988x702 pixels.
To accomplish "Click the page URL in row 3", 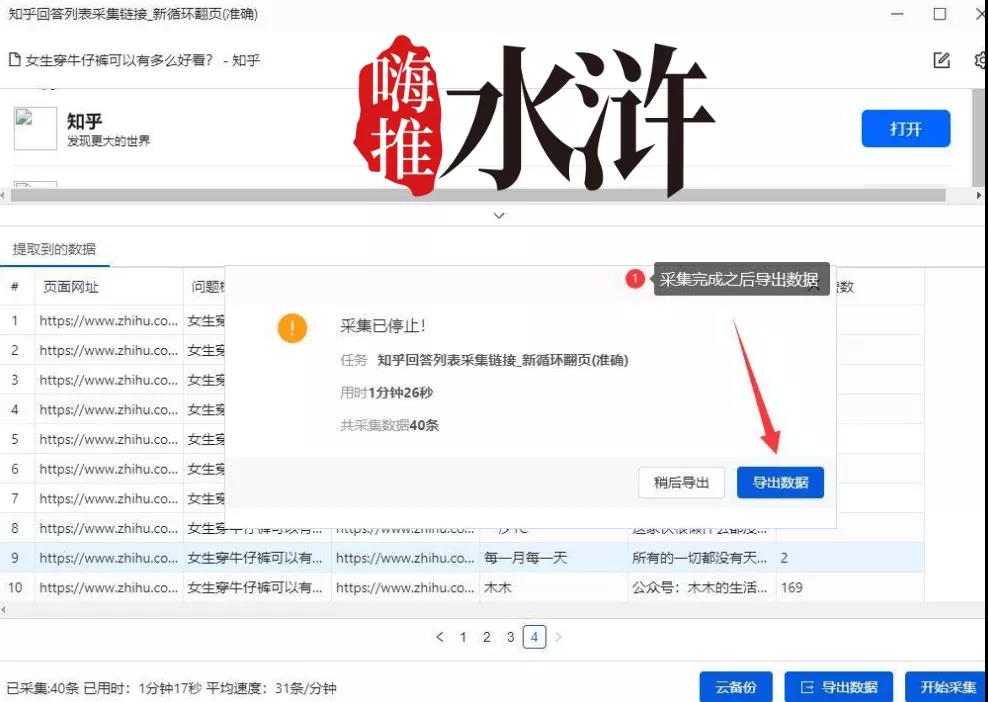I will coord(108,380).
